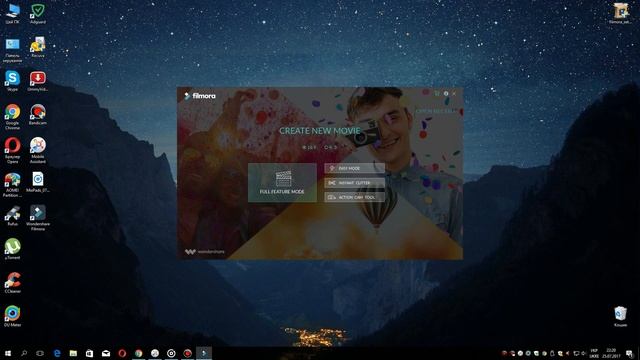The image size is (640, 360).
Task: Open the taskbar clock and date
Action: 611,353
